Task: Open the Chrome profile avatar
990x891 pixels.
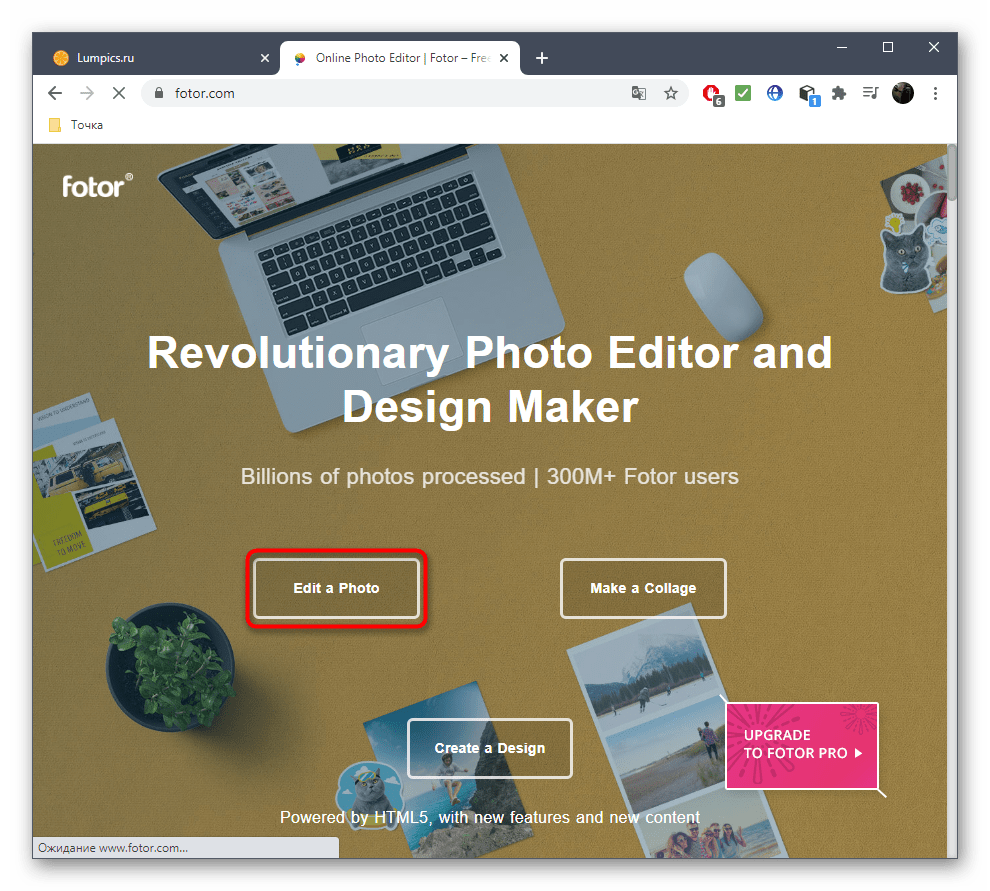Action: (902, 93)
